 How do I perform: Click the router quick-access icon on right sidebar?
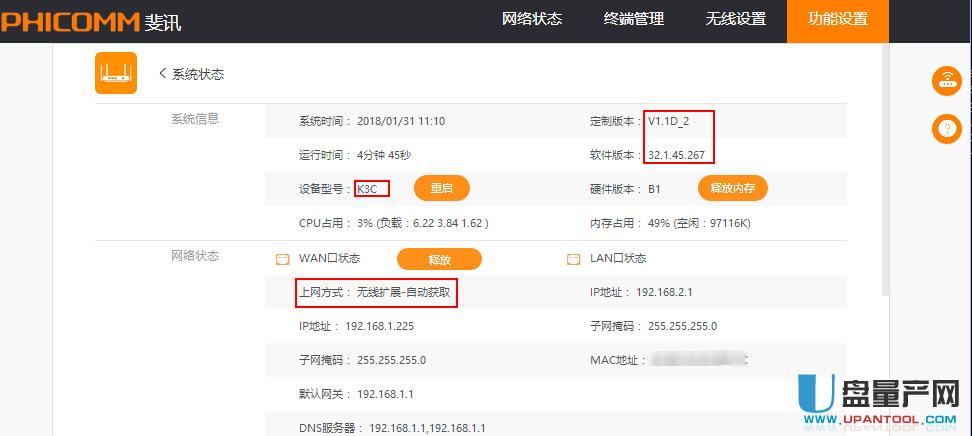pyautogui.click(x=947, y=81)
